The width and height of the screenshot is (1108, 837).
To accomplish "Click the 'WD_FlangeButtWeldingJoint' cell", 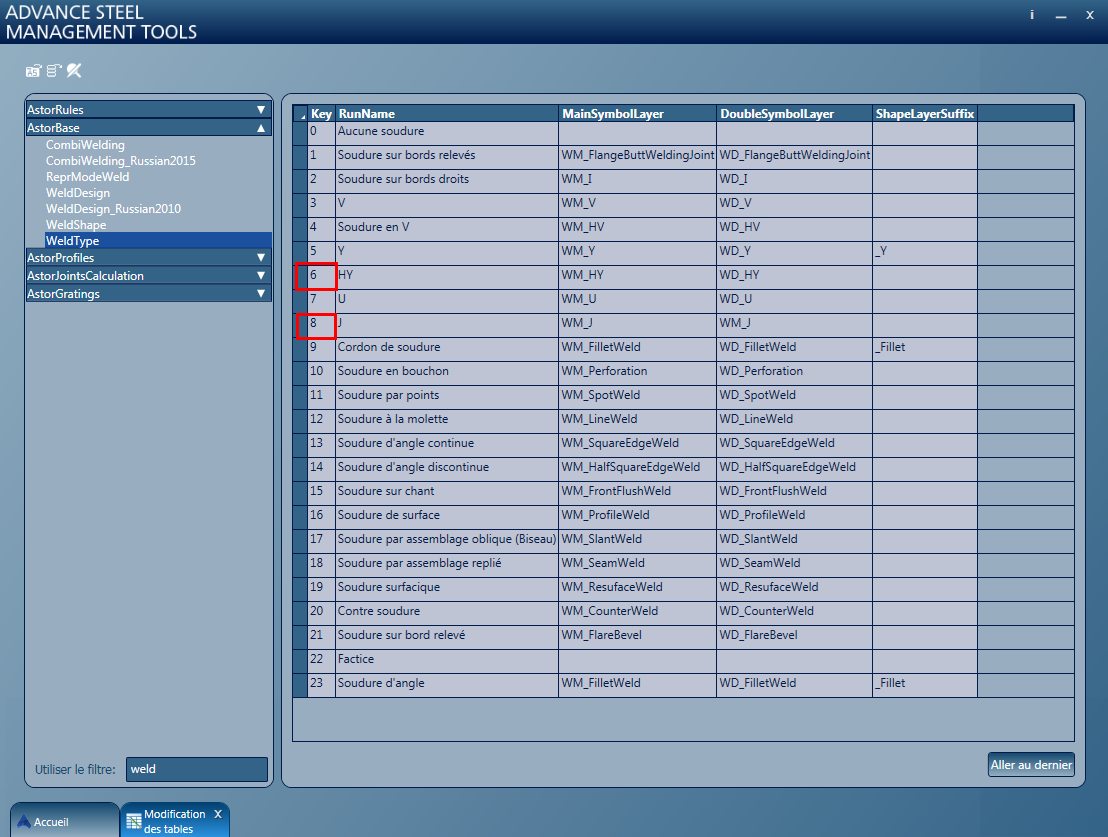I will tap(794, 156).
